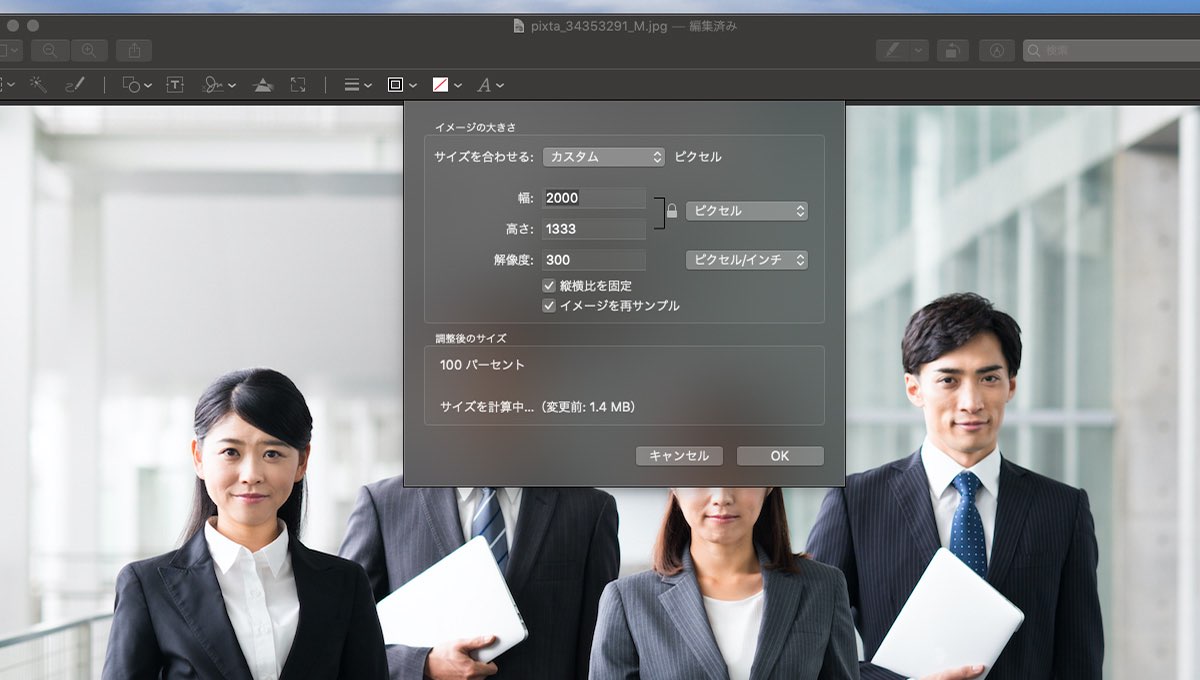Screen dimensions: 1200x680
Task: Click the Adjust Size resize icon
Action: click(298, 85)
